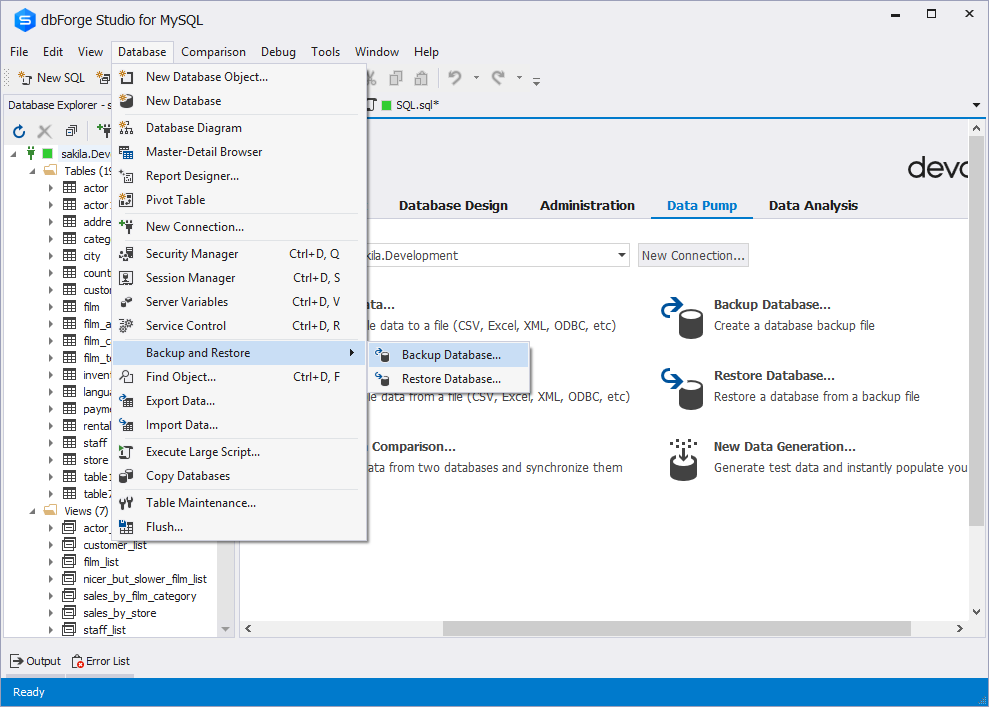Select Service Control menu item
This screenshot has width=989, height=707.
pos(240,326)
